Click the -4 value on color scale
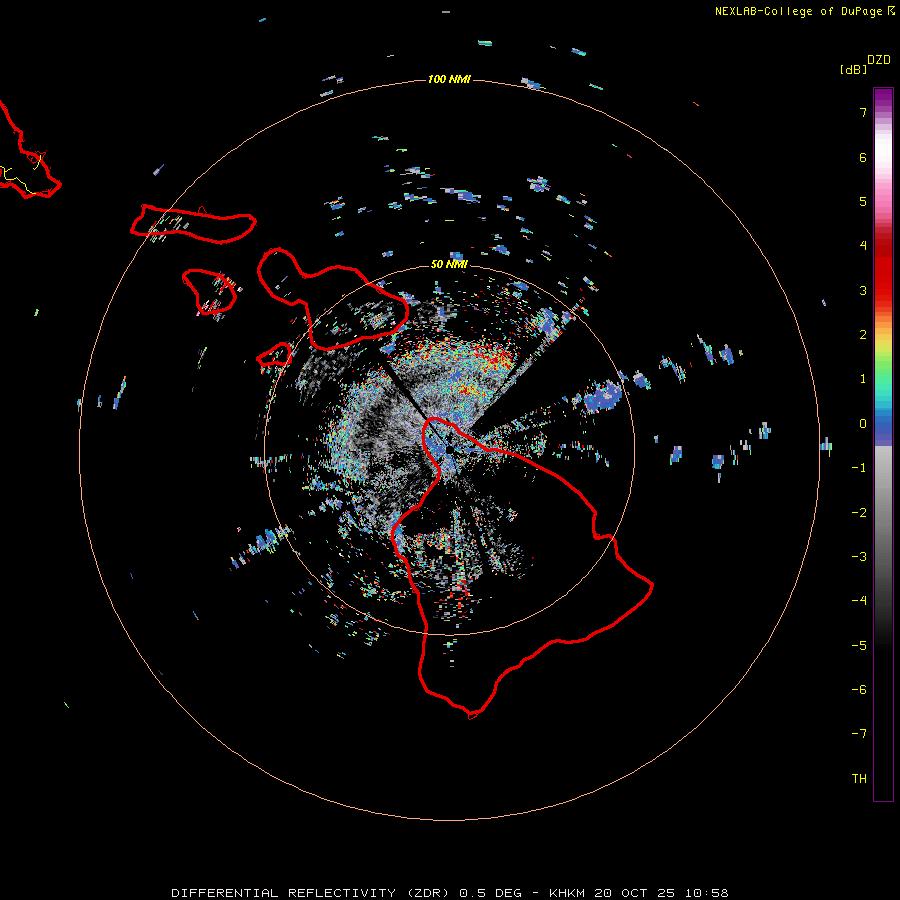 tap(859, 601)
